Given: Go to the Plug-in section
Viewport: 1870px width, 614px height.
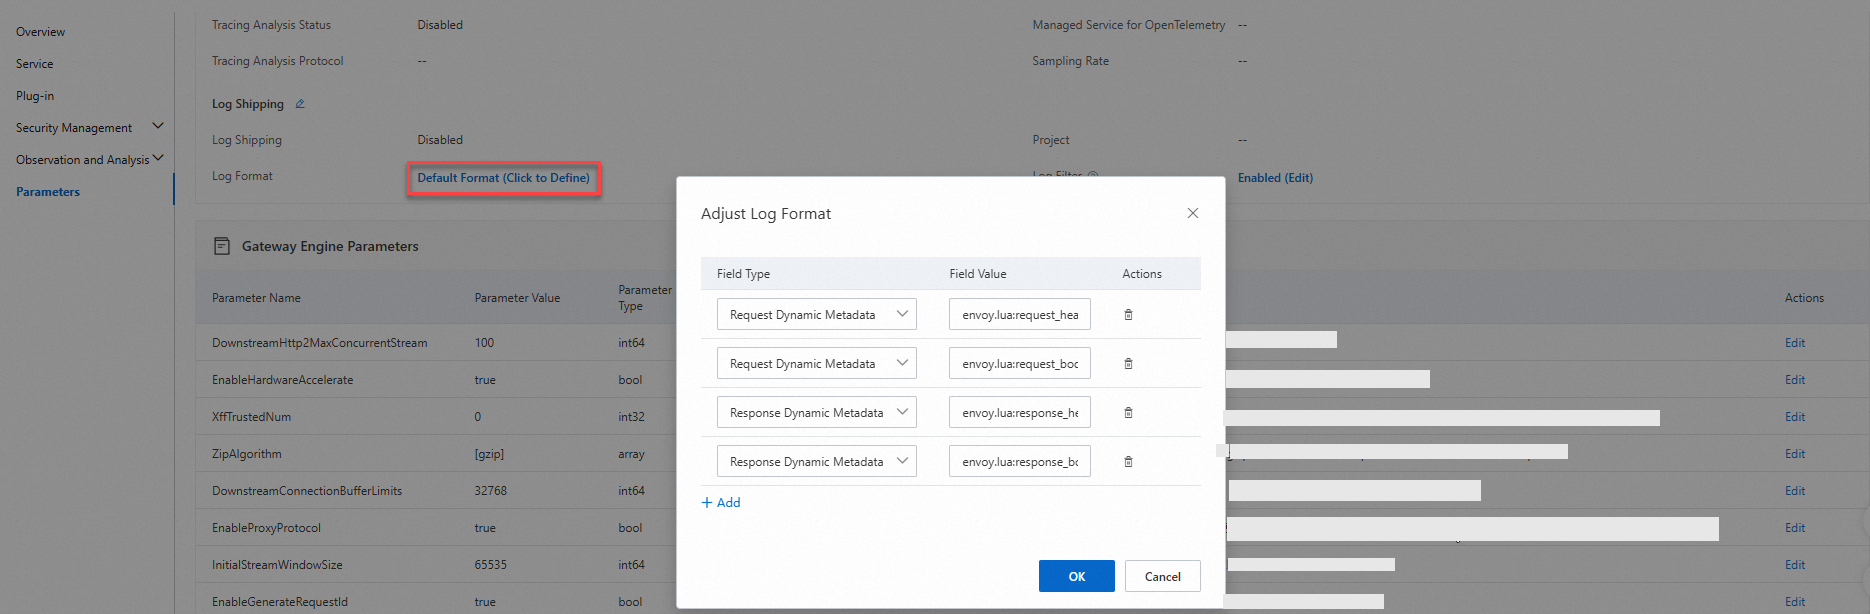Looking at the screenshot, I should 35,96.
